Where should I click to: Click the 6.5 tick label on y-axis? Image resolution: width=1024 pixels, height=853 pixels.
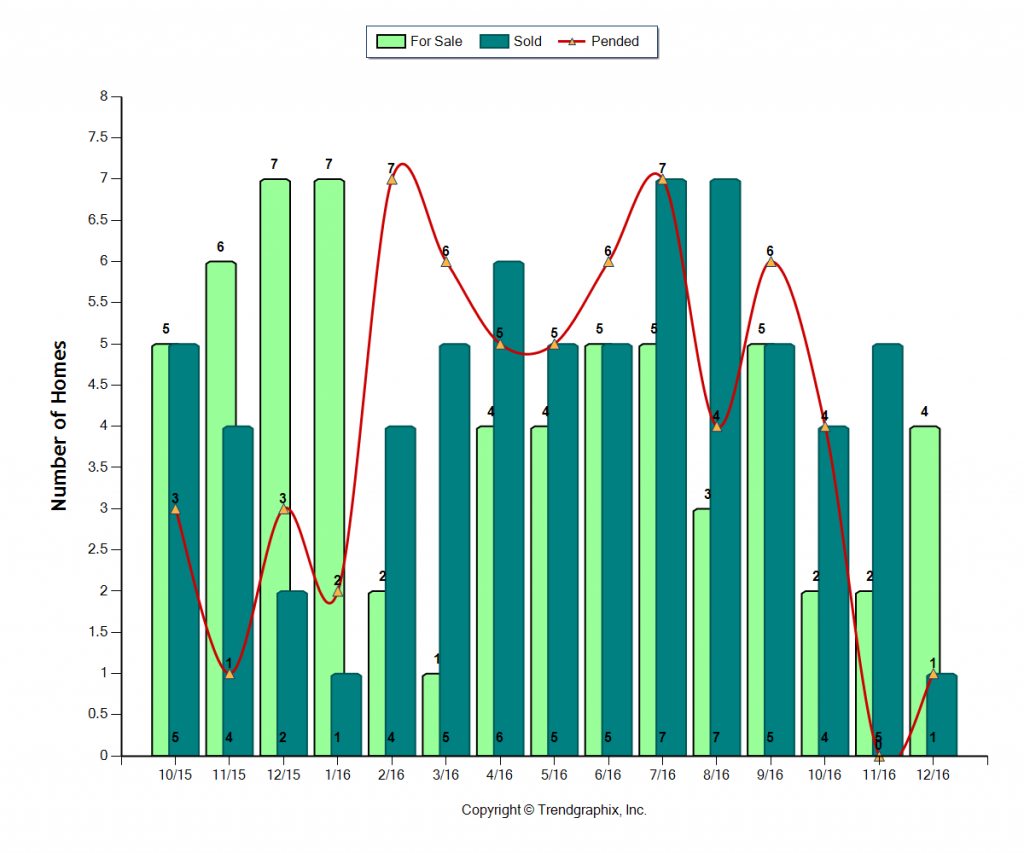(x=98, y=220)
